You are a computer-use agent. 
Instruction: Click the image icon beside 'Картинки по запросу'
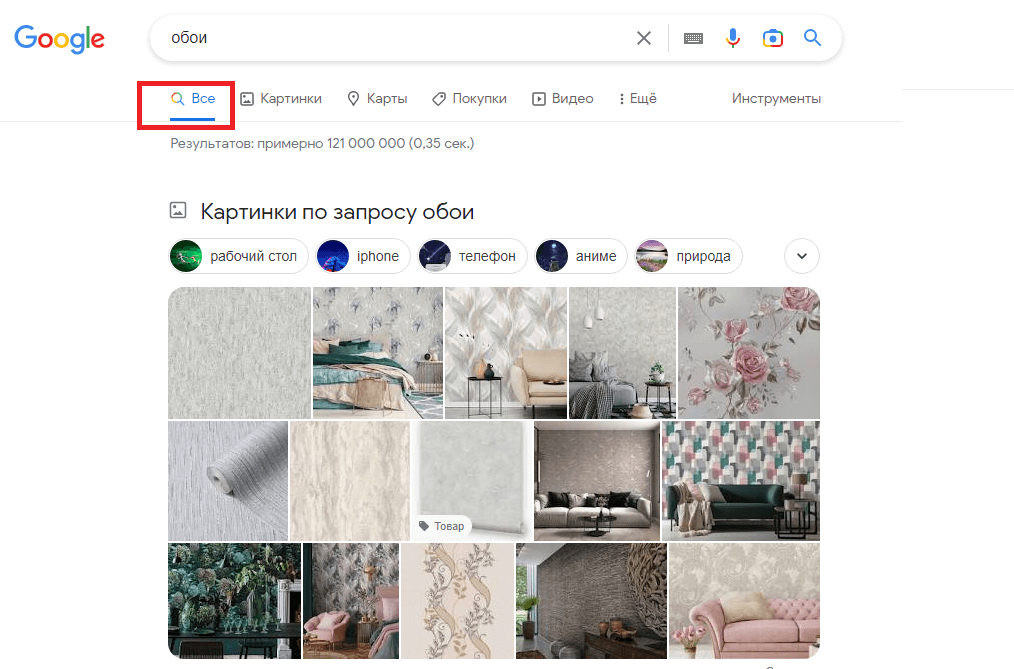(178, 210)
